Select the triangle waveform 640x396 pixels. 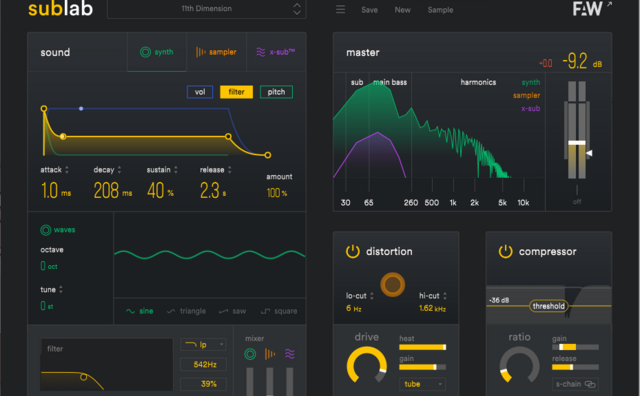click(x=186, y=311)
